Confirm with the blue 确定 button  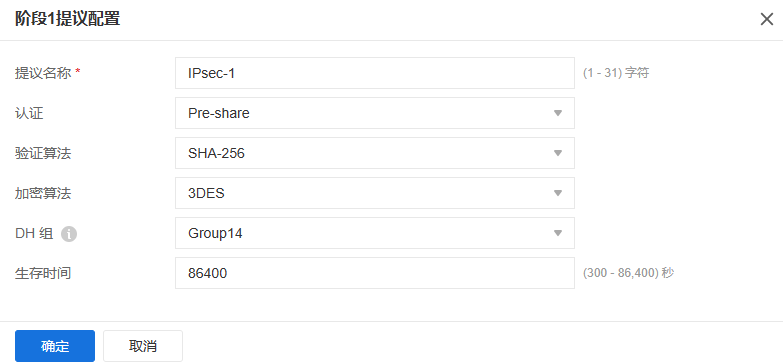pos(55,346)
